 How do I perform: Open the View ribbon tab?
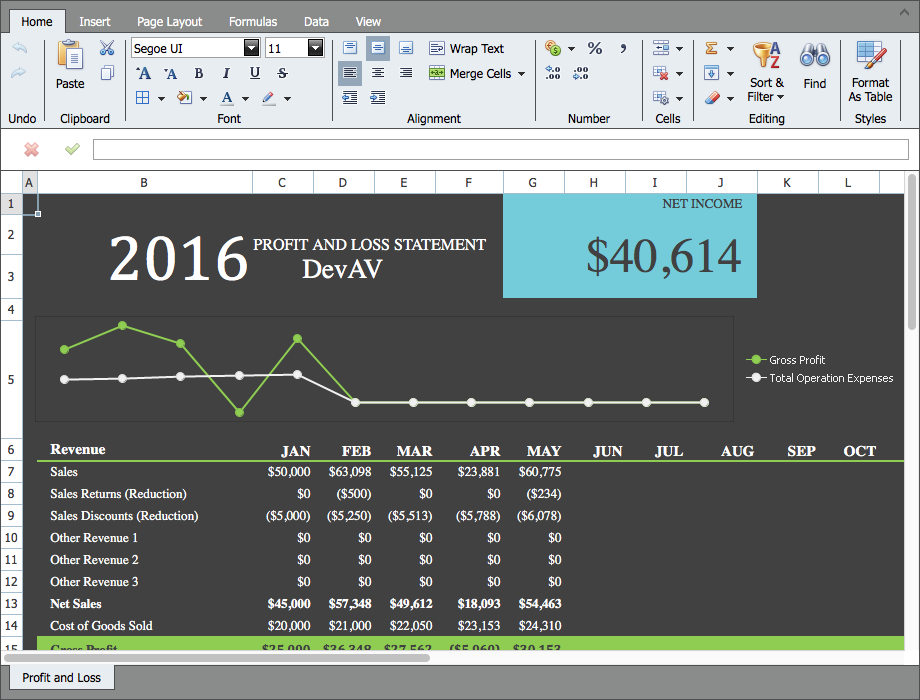click(368, 22)
